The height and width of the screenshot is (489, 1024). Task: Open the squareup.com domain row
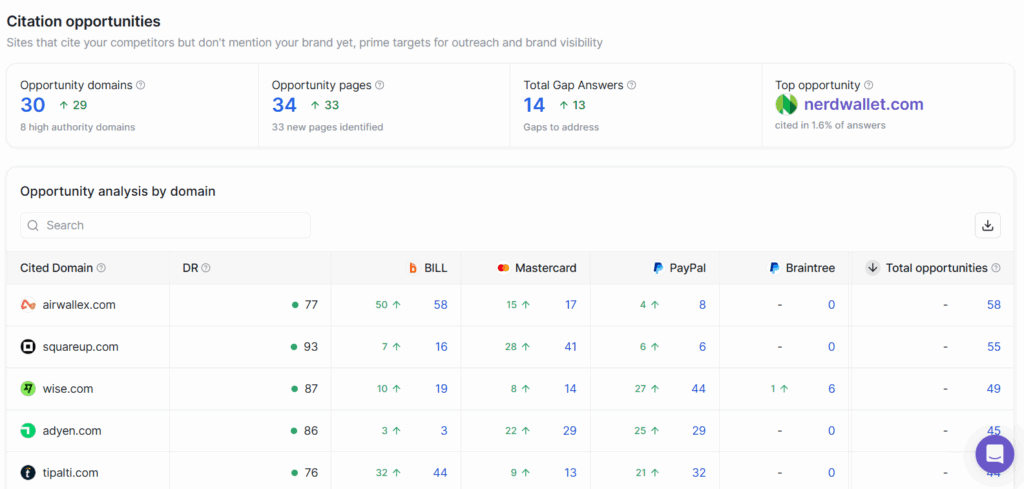80,347
